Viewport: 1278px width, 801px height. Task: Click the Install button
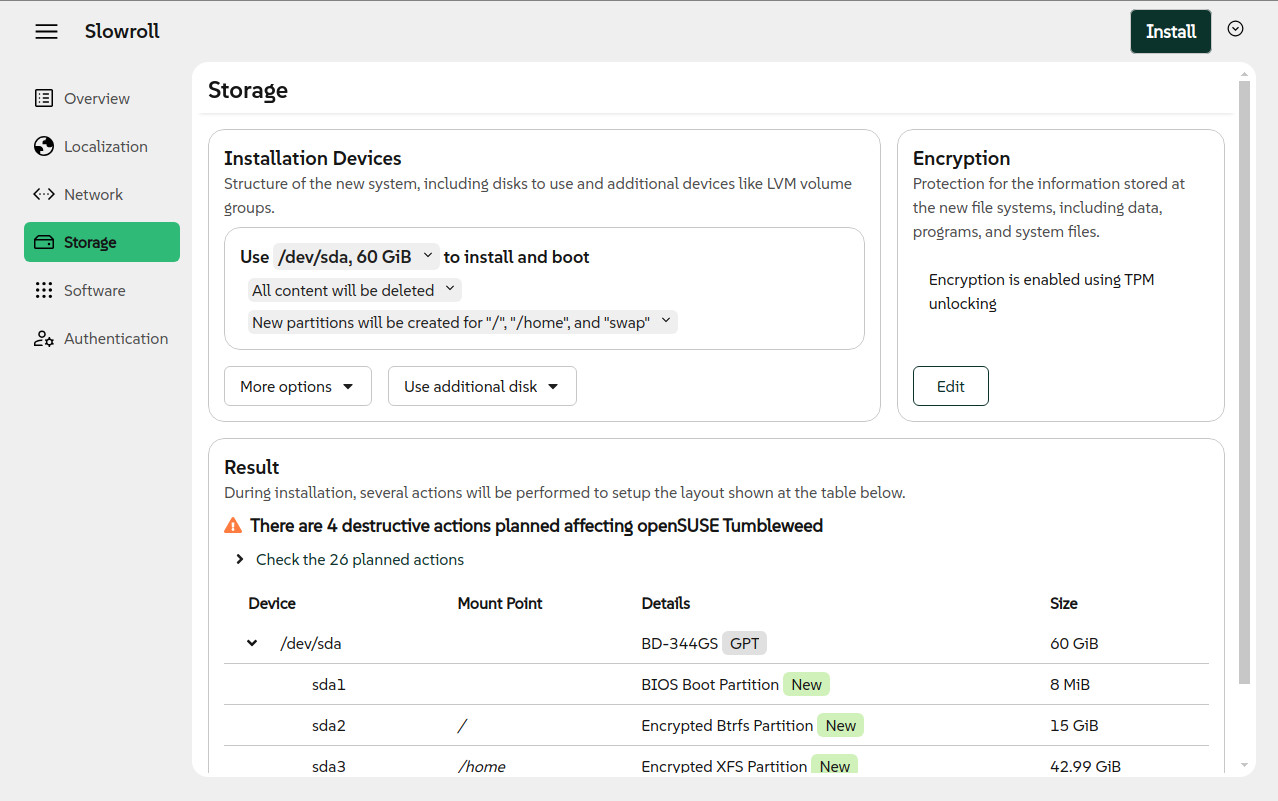[x=1171, y=31]
